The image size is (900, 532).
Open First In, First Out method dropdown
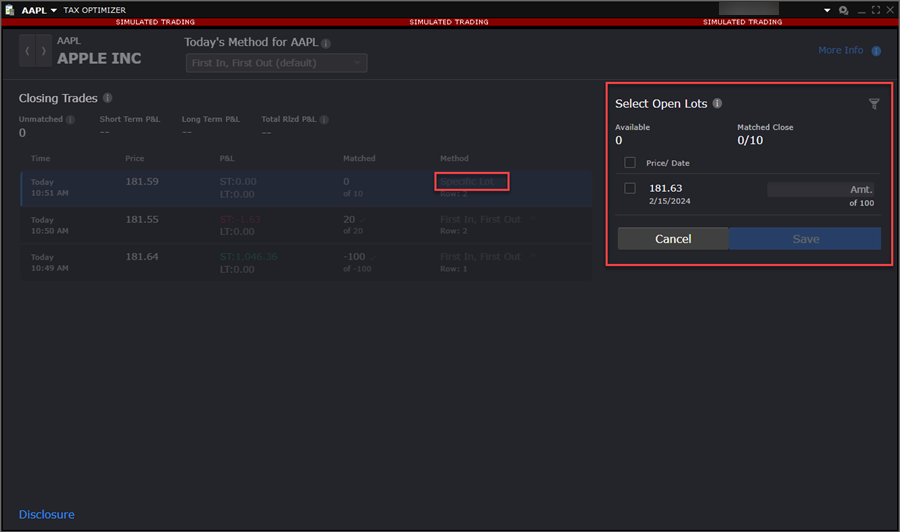(x=276, y=63)
